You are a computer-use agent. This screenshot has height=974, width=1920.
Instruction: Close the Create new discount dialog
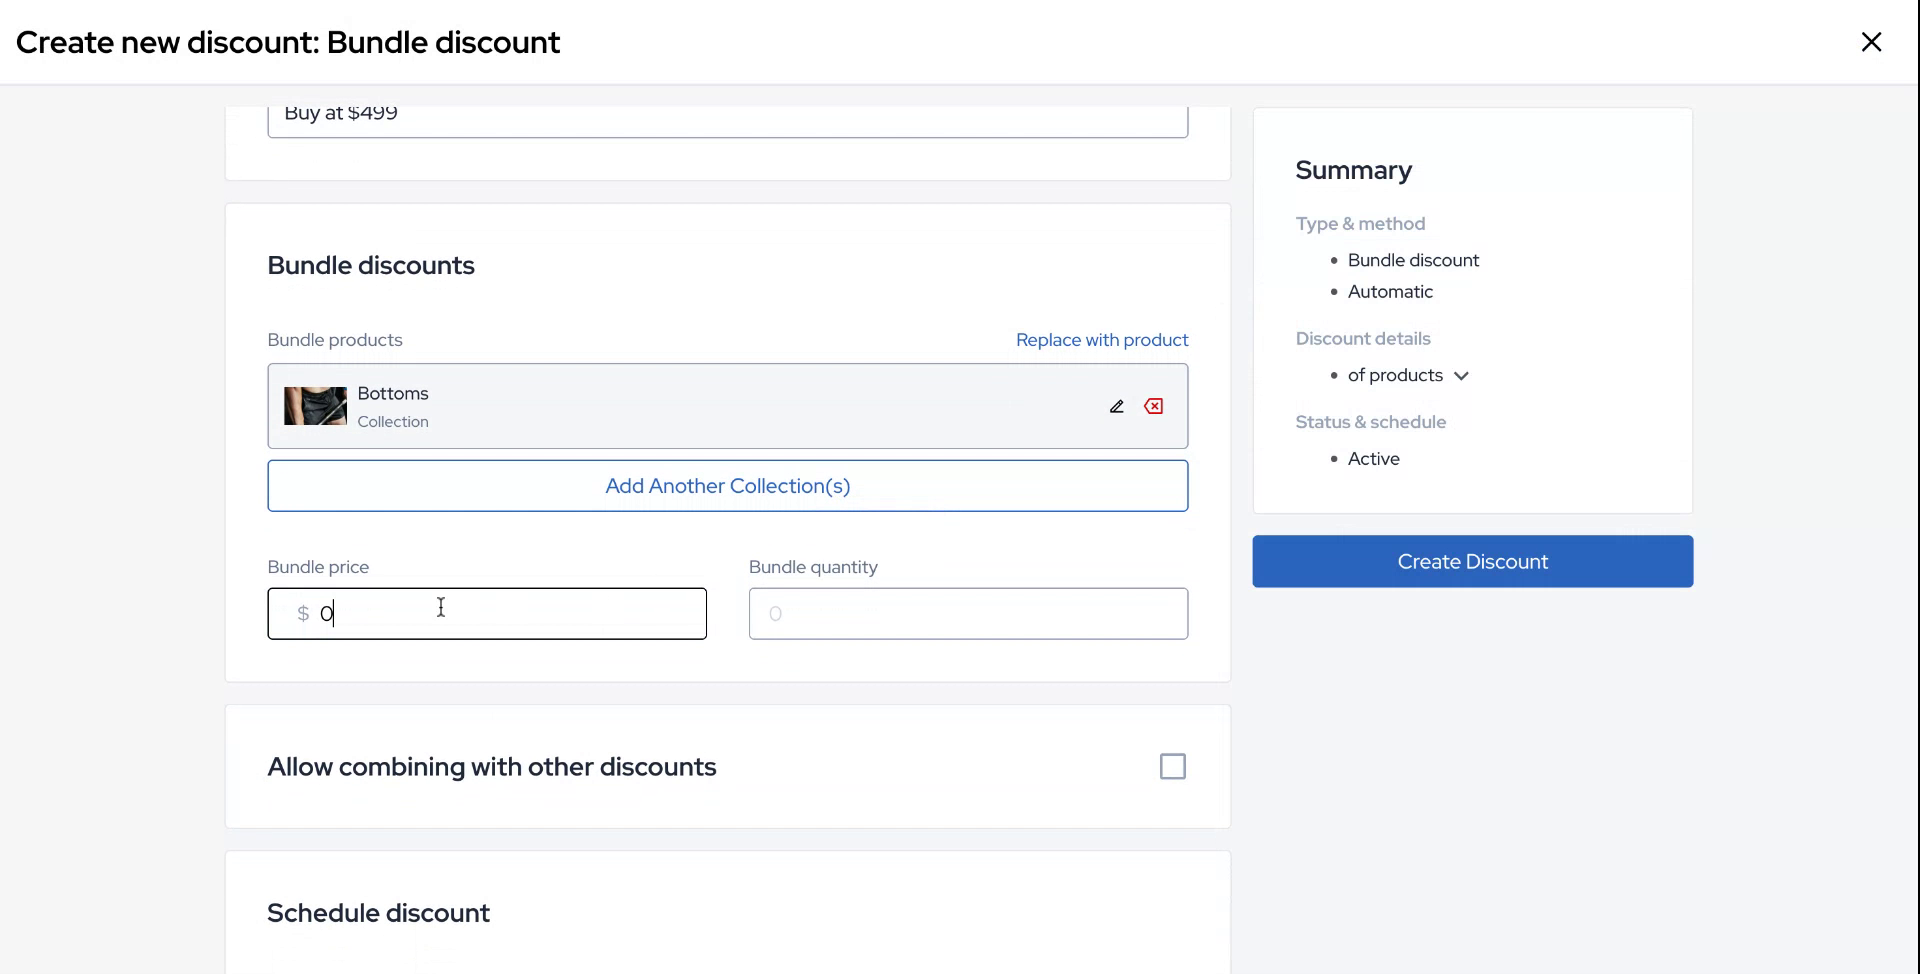[x=1871, y=42]
